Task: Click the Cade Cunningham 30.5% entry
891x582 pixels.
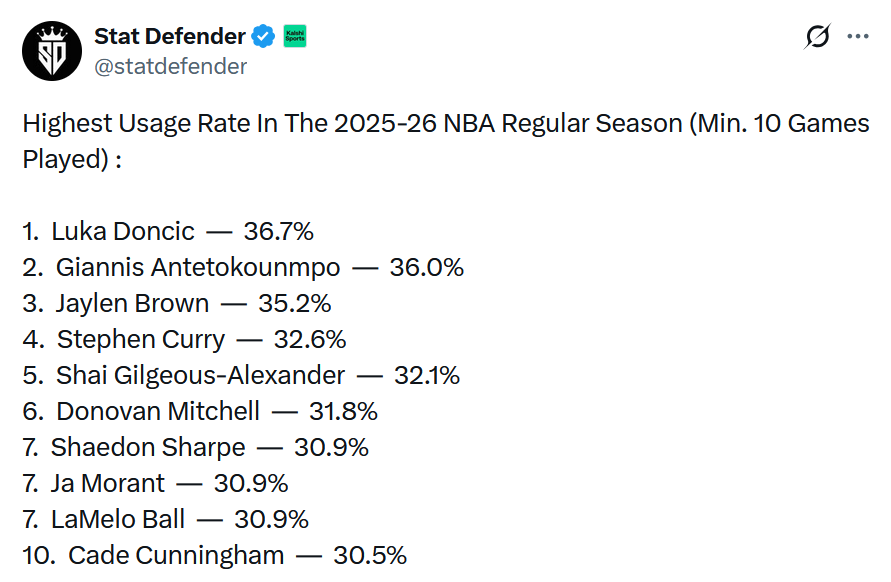Action: pos(215,556)
